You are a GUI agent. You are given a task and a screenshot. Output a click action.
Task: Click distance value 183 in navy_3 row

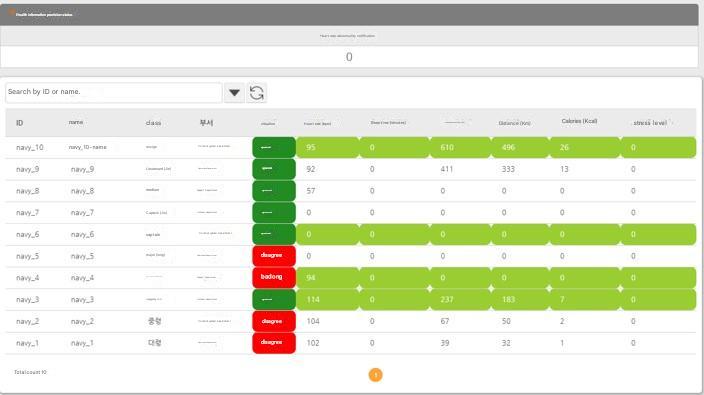[x=508, y=299]
